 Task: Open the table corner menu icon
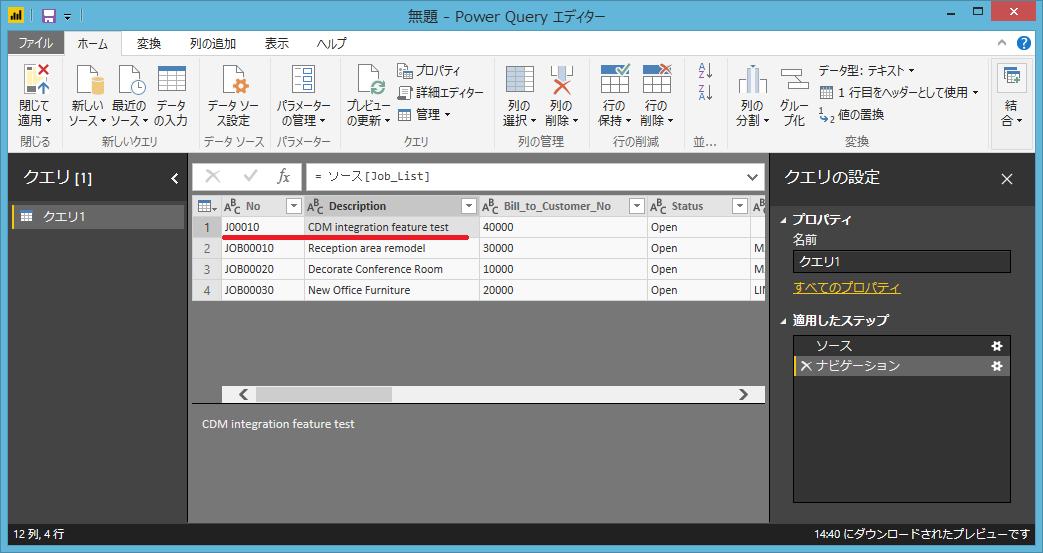click(x=208, y=206)
